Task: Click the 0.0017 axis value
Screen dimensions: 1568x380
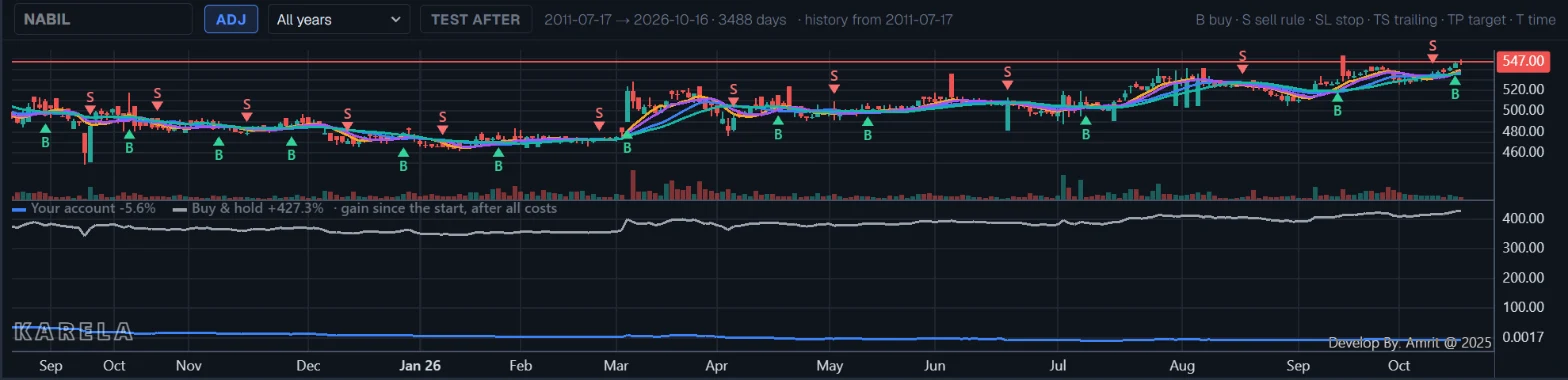Action: (x=1522, y=337)
